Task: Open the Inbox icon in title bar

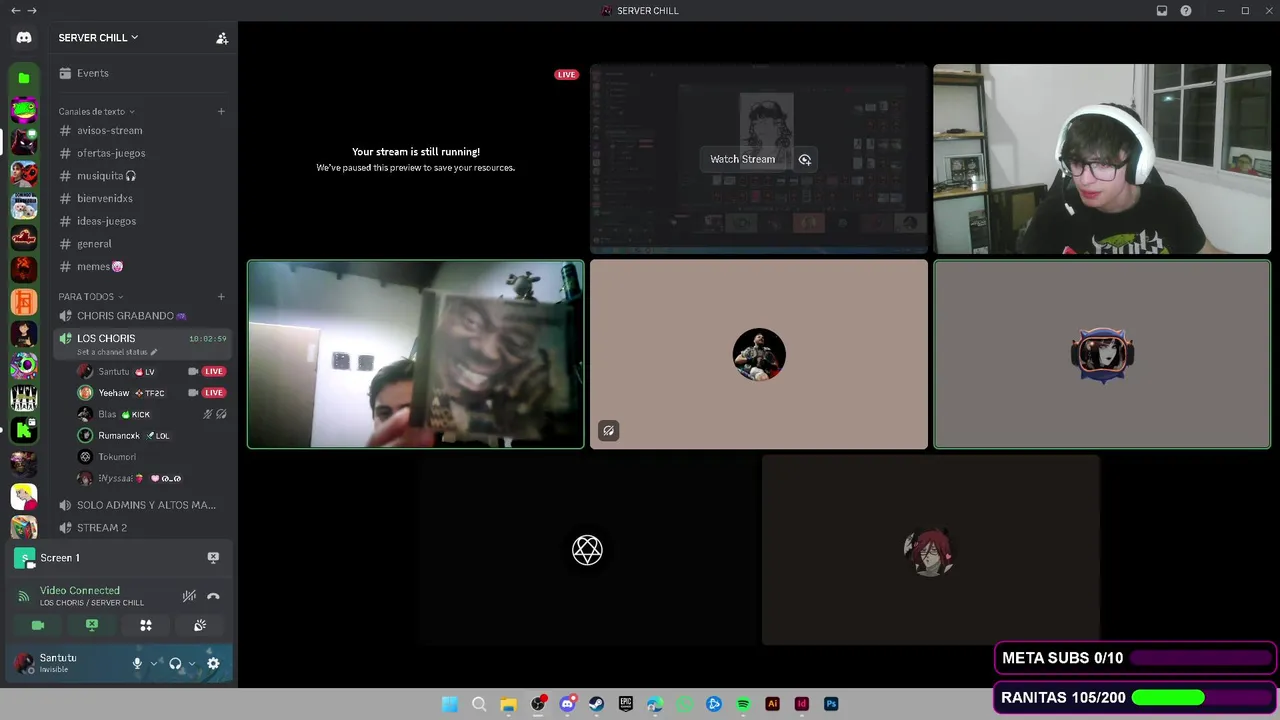Action: [x=1162, y=11]
